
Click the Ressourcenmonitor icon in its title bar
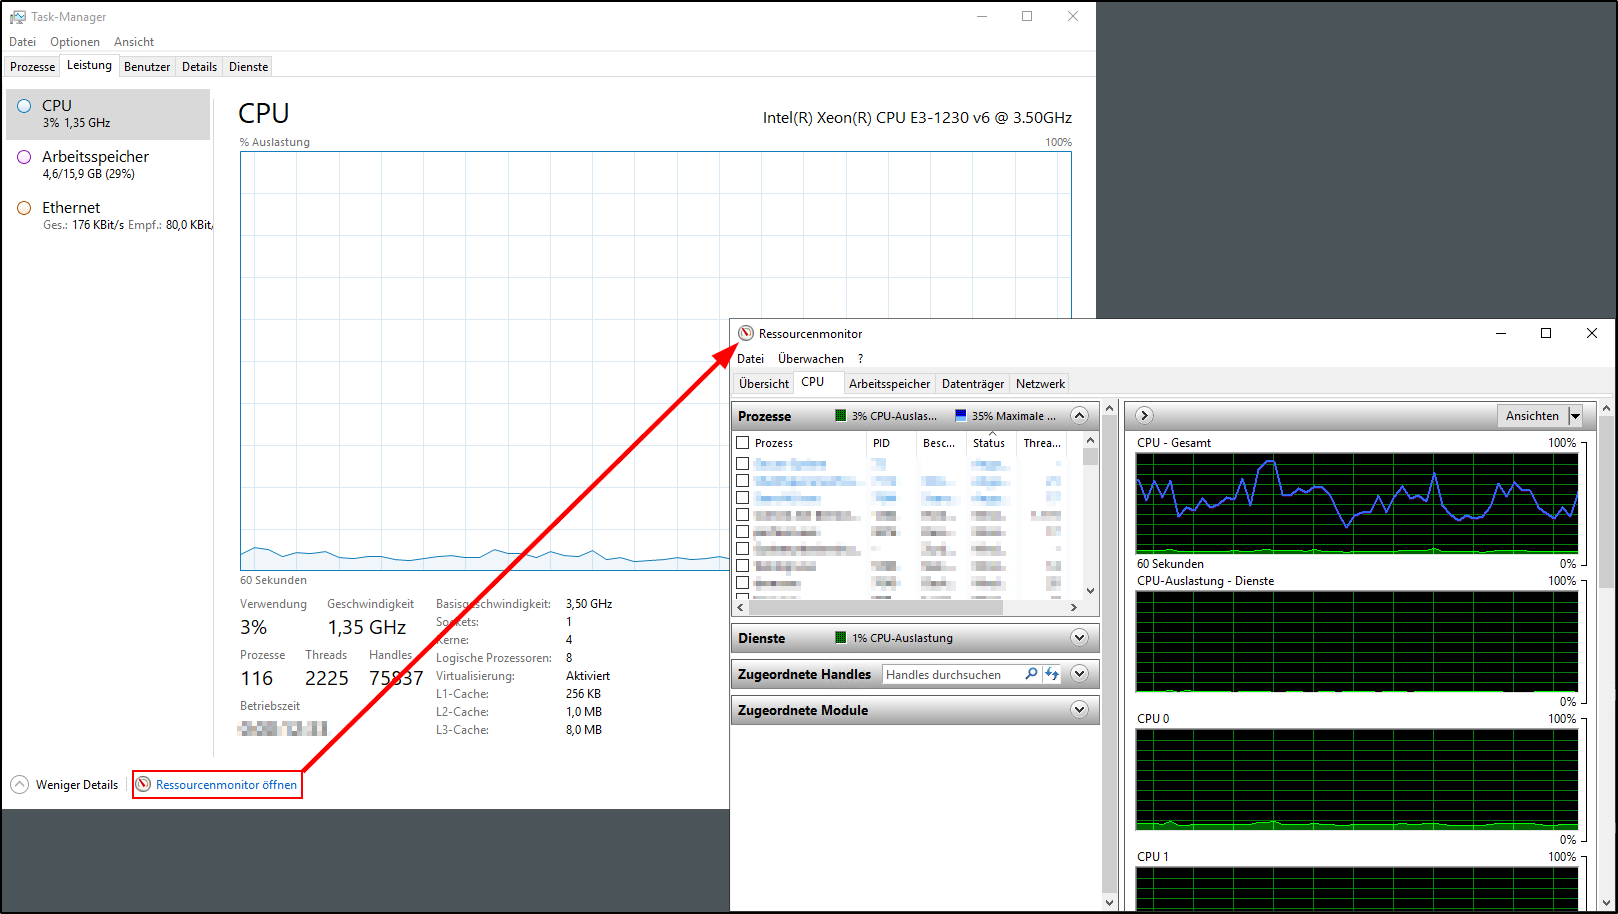pos(745,333)
